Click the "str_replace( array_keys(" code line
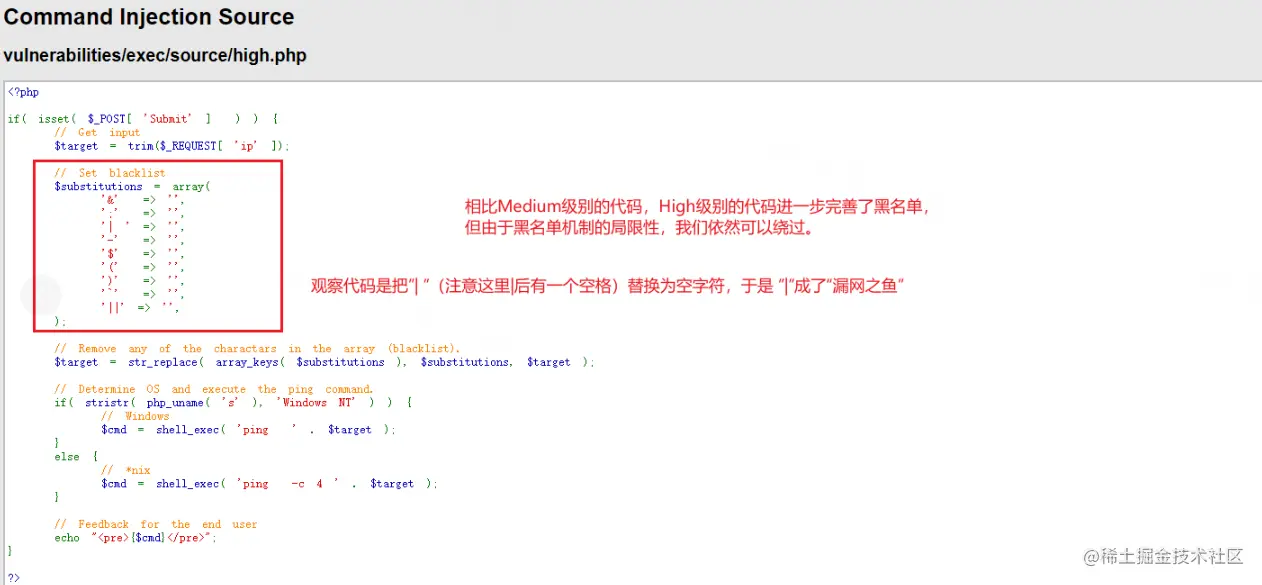 pos(325,362)
